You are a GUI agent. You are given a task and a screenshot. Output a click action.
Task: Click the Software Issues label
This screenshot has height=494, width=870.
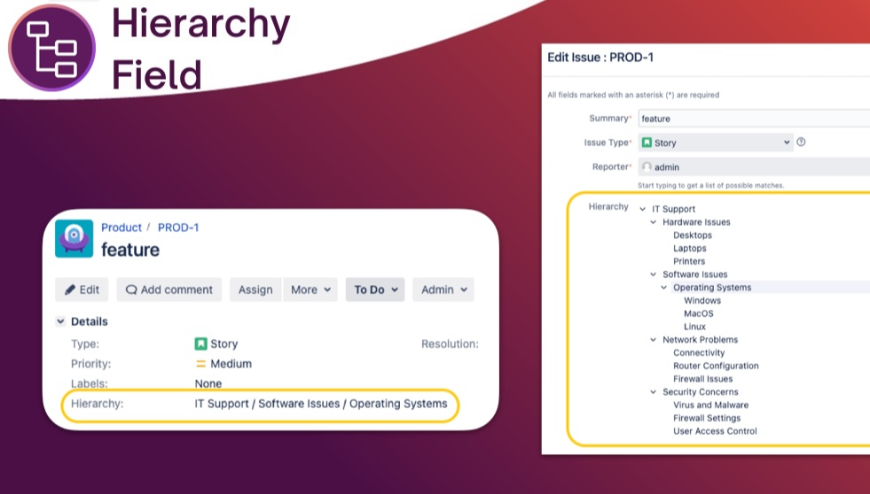(695, 274)
